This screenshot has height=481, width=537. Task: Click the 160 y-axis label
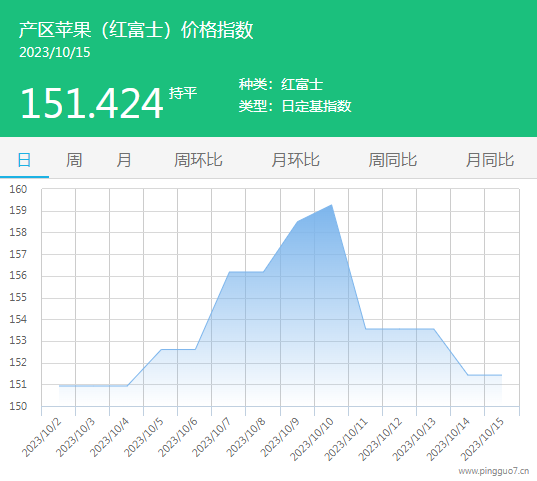click(18, 189)
